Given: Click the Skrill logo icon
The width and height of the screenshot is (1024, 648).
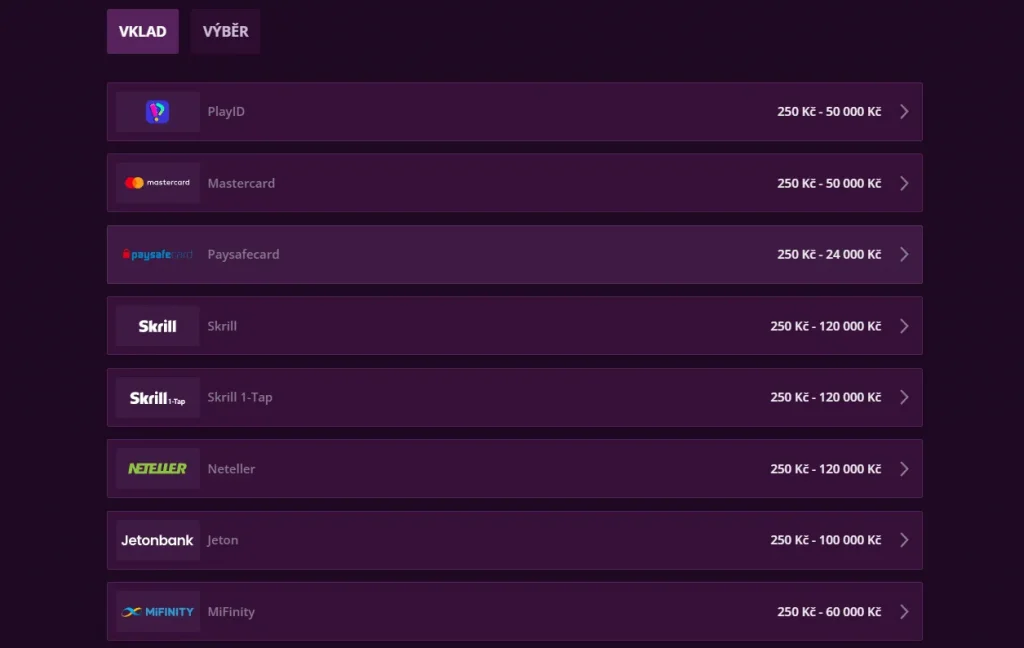Looking at the screenshot, I should (x=157, y=326).
